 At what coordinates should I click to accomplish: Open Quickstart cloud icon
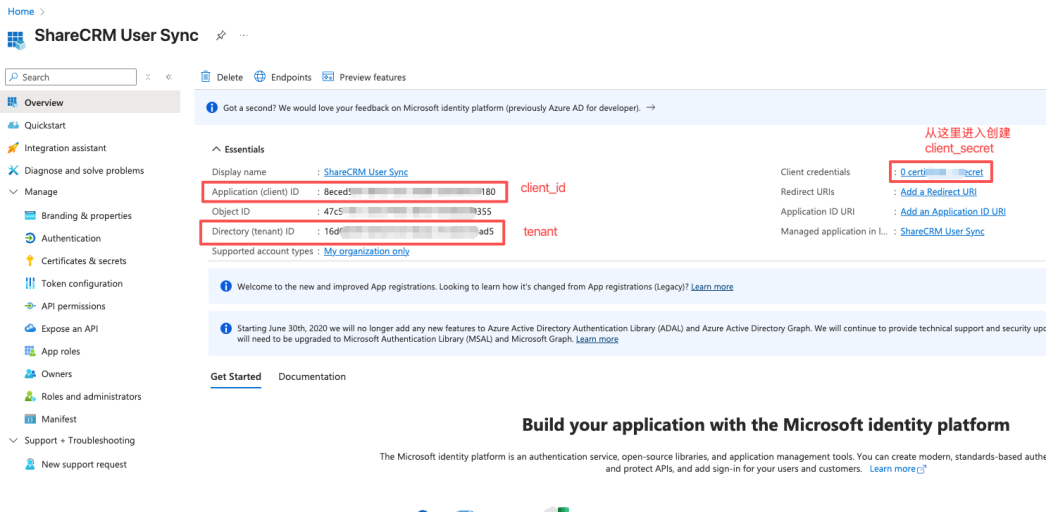point(13,125)
